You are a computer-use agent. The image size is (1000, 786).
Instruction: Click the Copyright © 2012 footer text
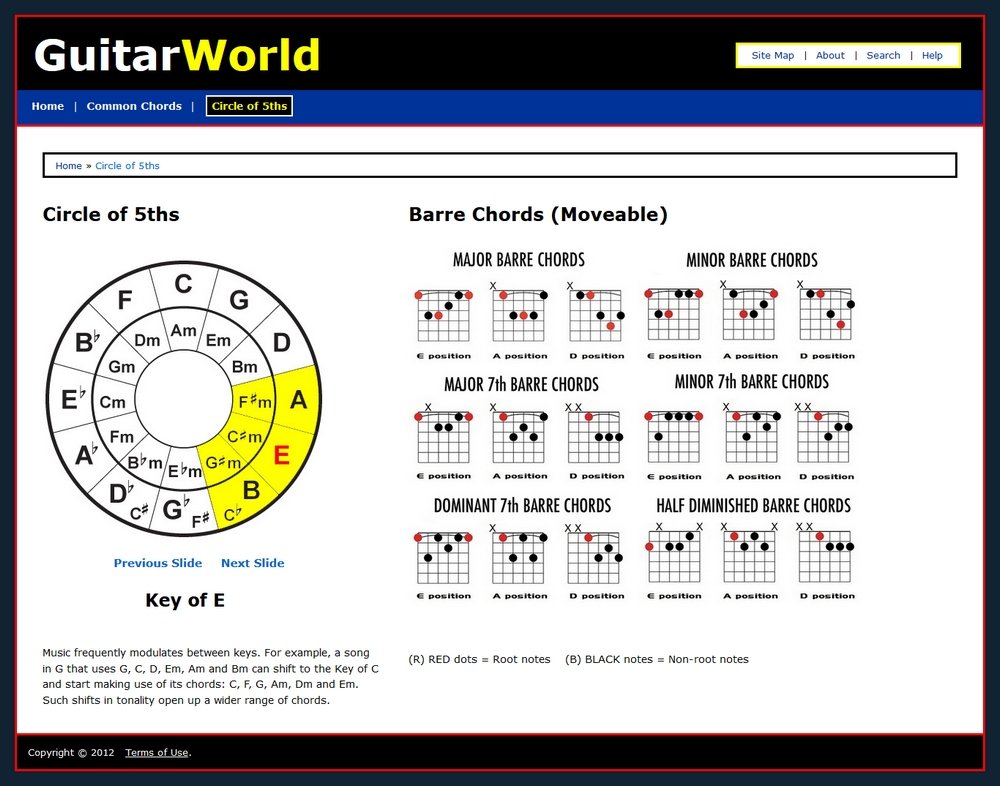71,753
